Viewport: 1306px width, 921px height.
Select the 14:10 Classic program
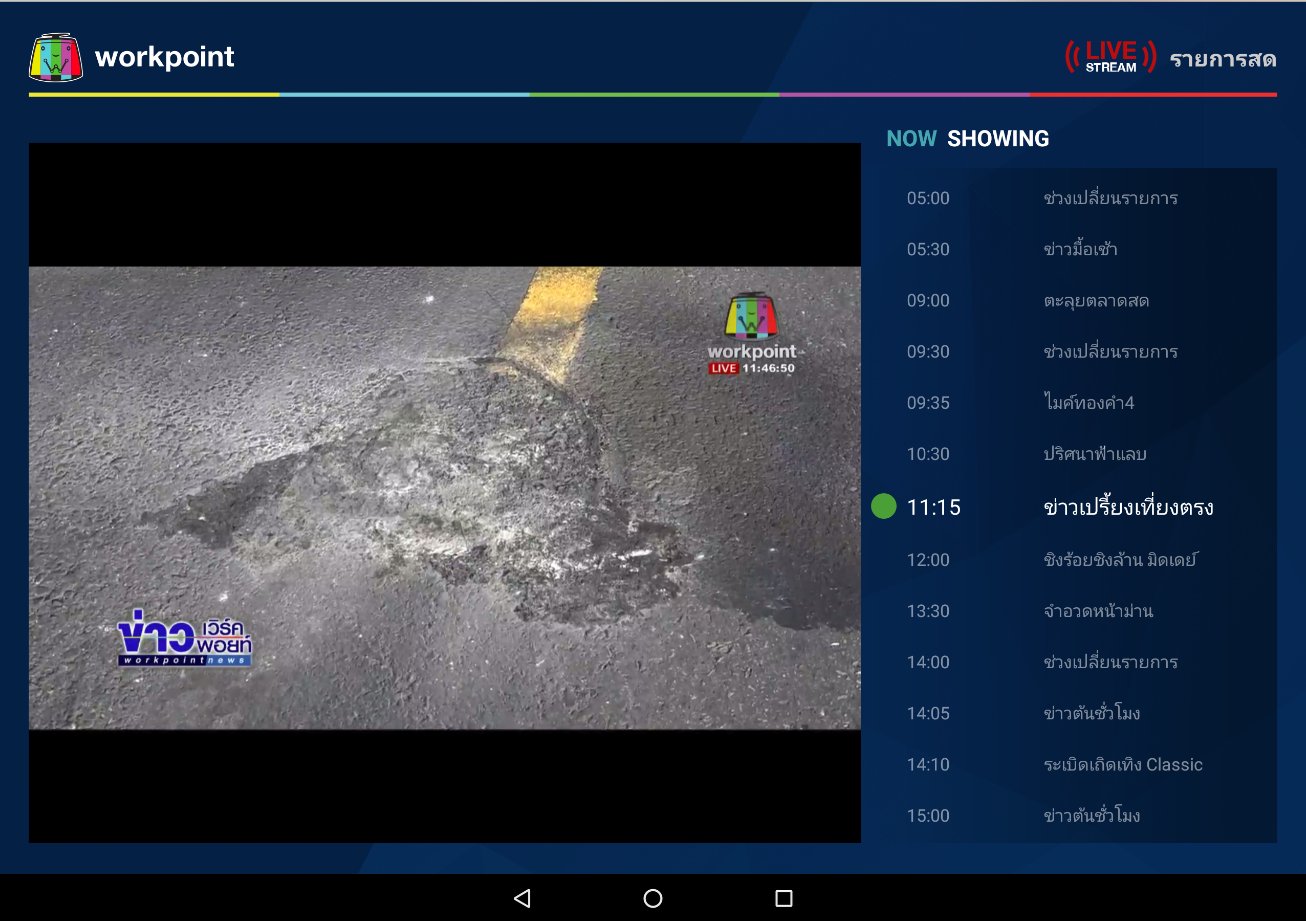[x=1075, y=764]
